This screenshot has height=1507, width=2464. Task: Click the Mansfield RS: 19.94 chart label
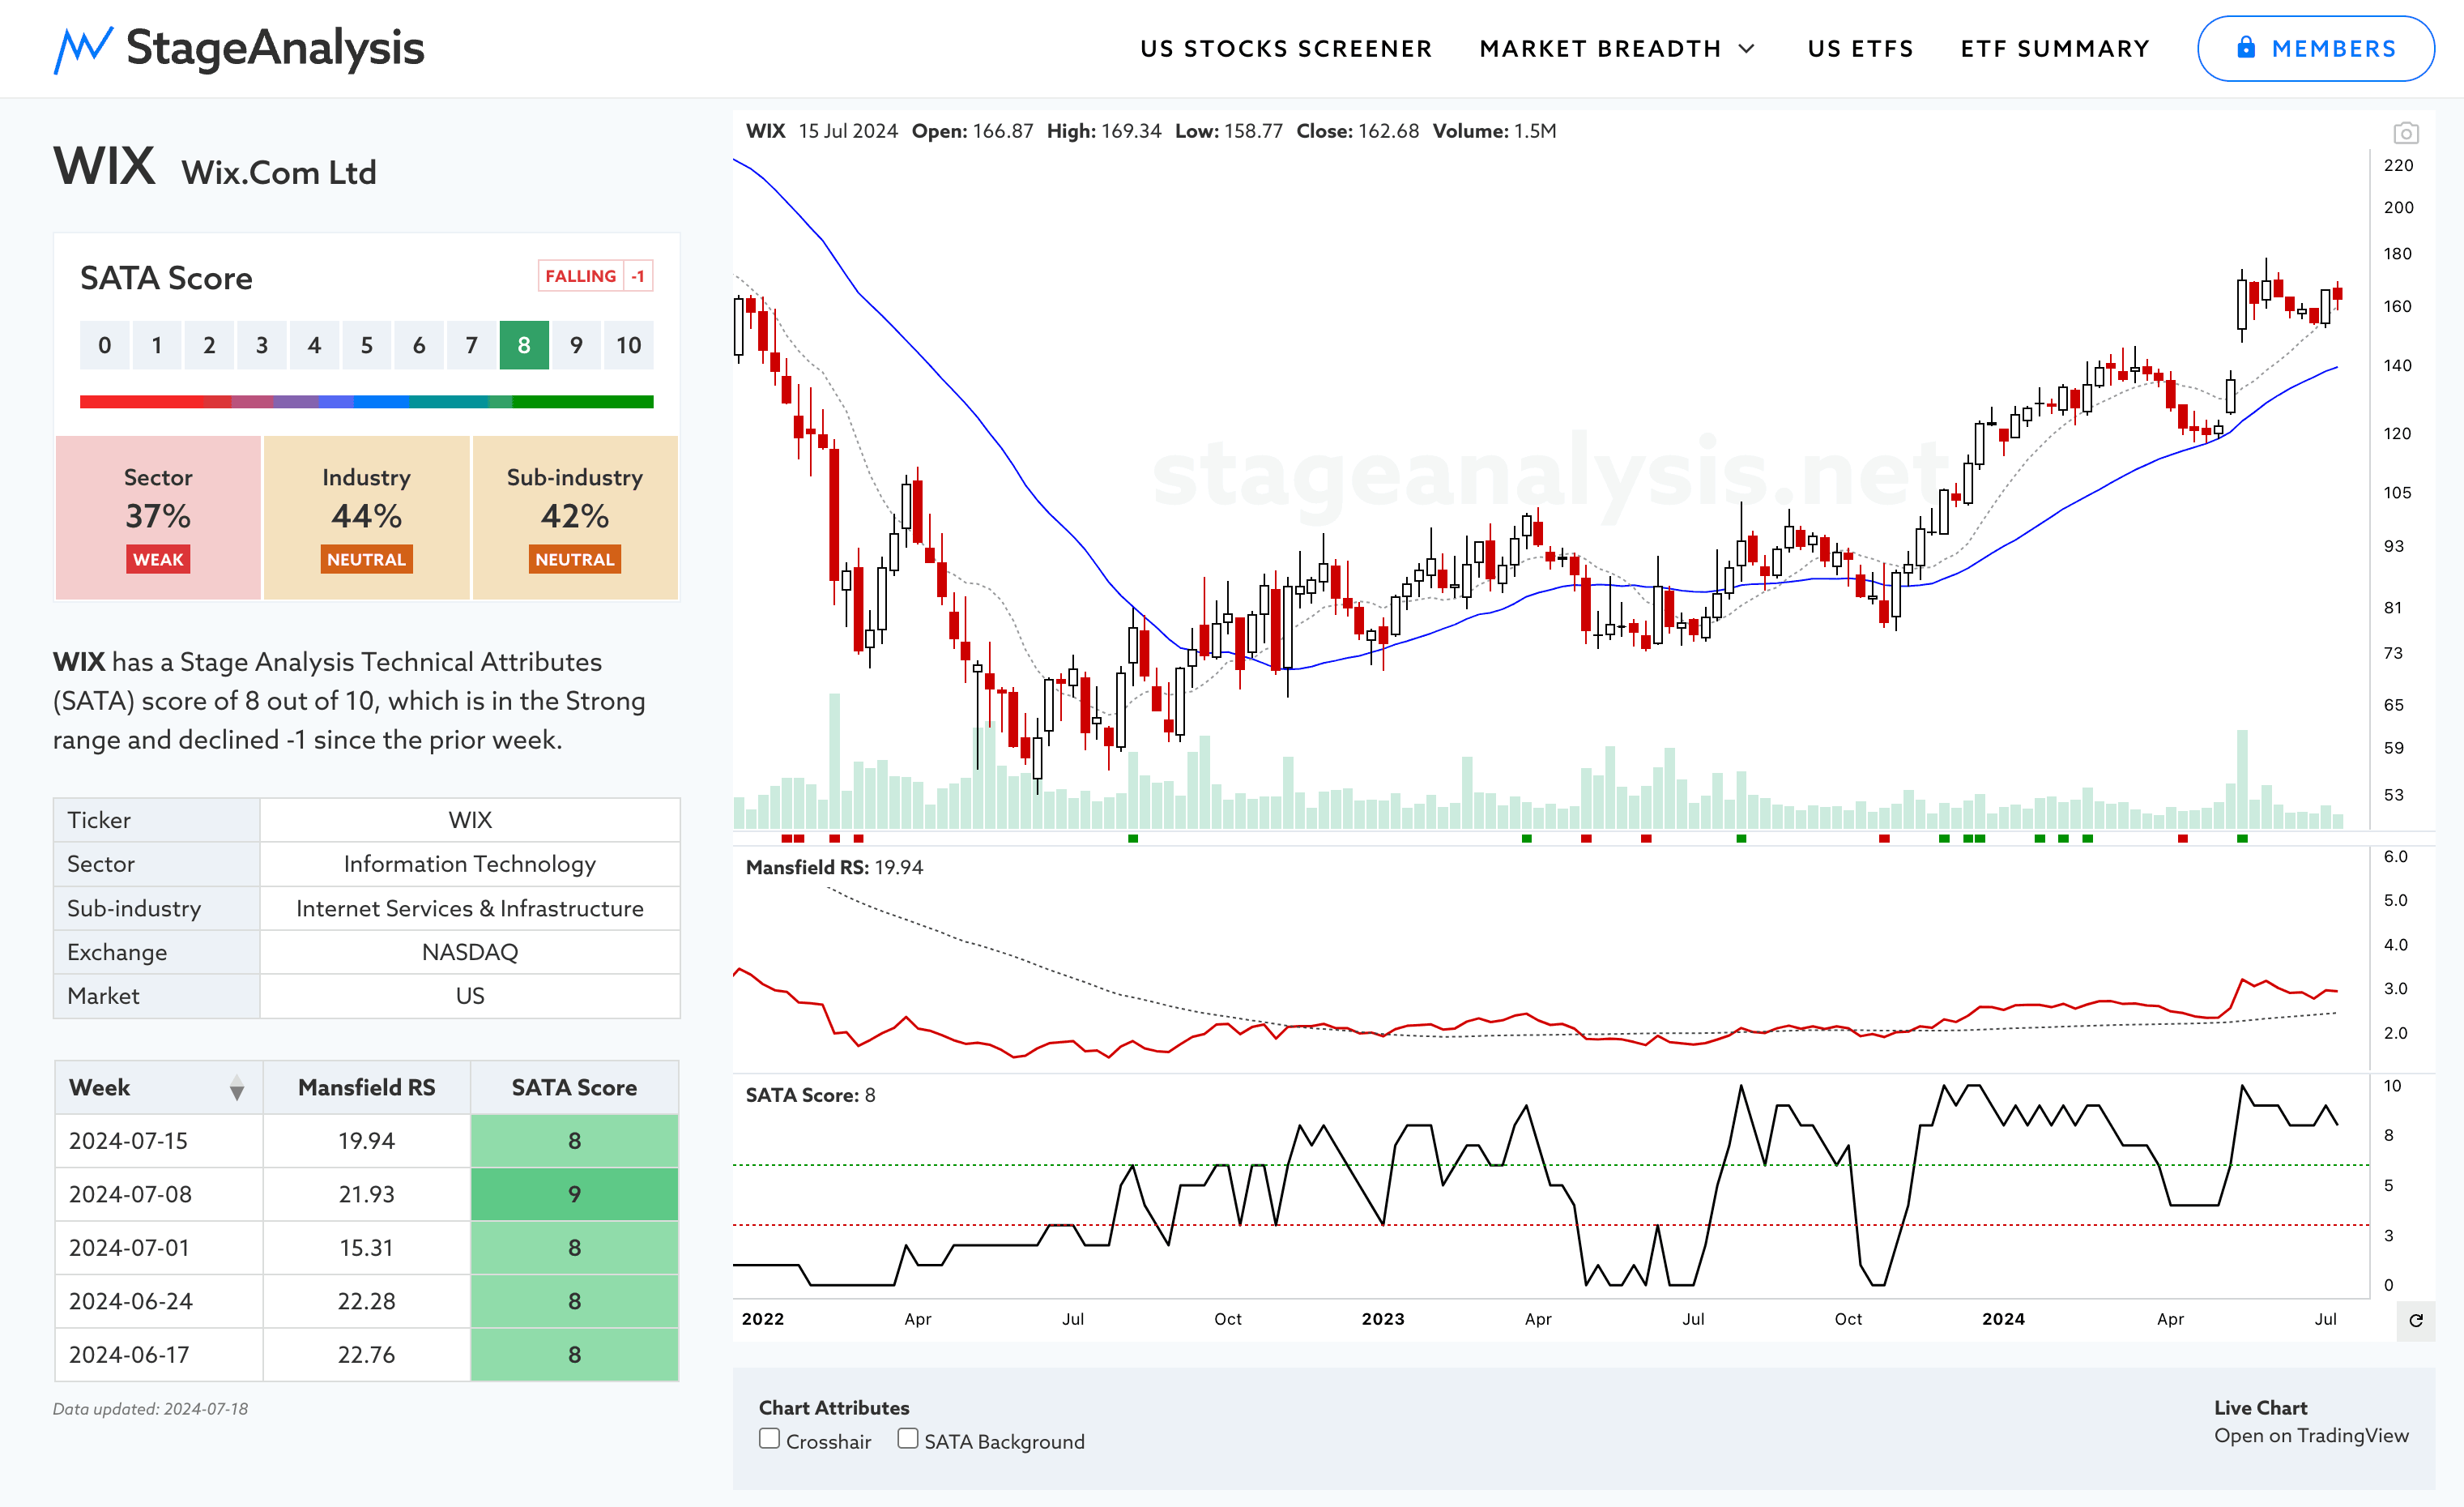click(x=834, y=867)
